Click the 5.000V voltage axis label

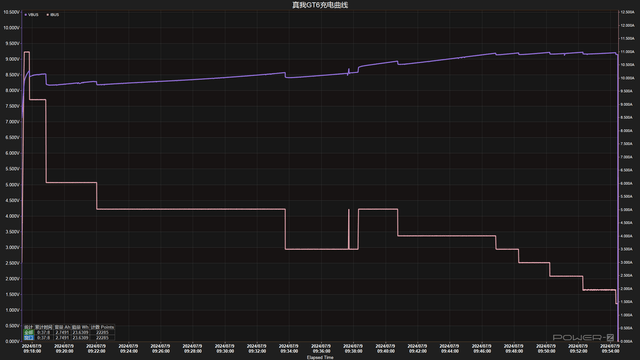(12, 185)
